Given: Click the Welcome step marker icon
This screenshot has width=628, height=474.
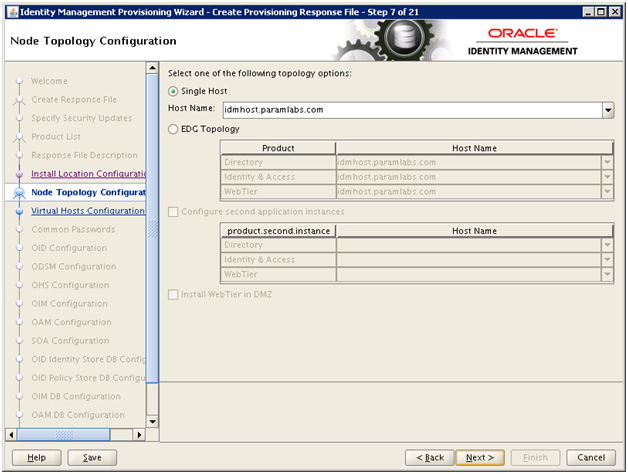Looking at the screenshot, I should click(19, 81).
